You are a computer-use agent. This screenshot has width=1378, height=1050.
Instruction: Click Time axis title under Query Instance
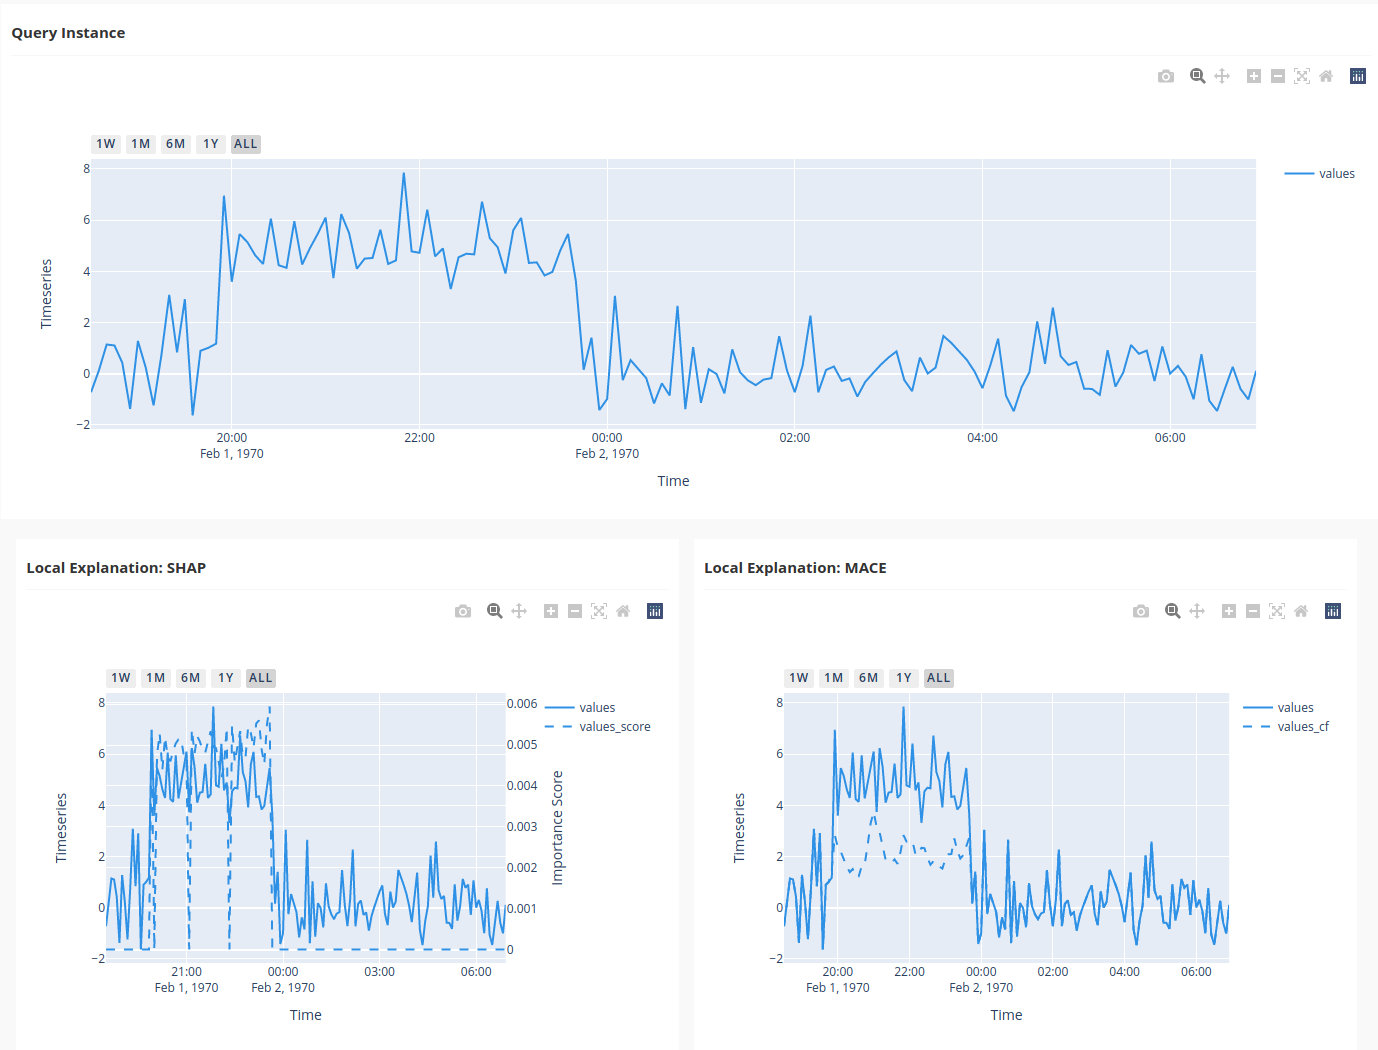coord(673,481)
